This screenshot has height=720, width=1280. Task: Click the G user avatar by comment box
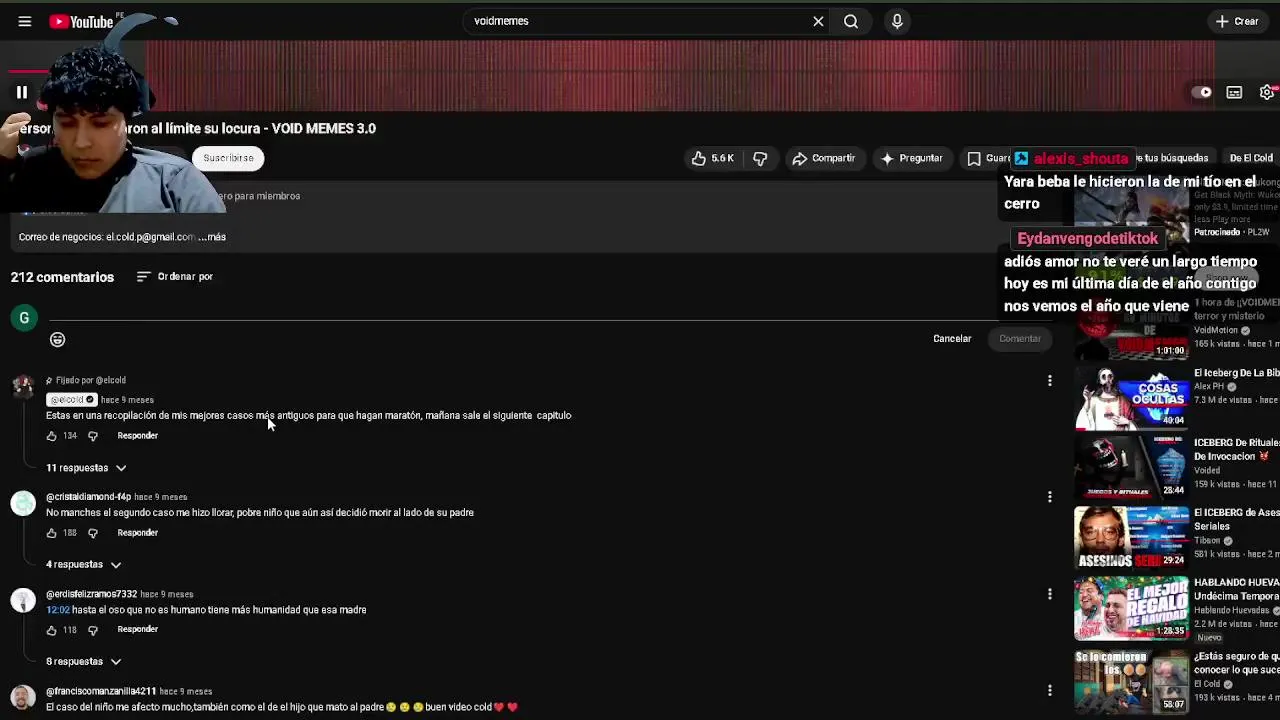click(x=24, y=318)
